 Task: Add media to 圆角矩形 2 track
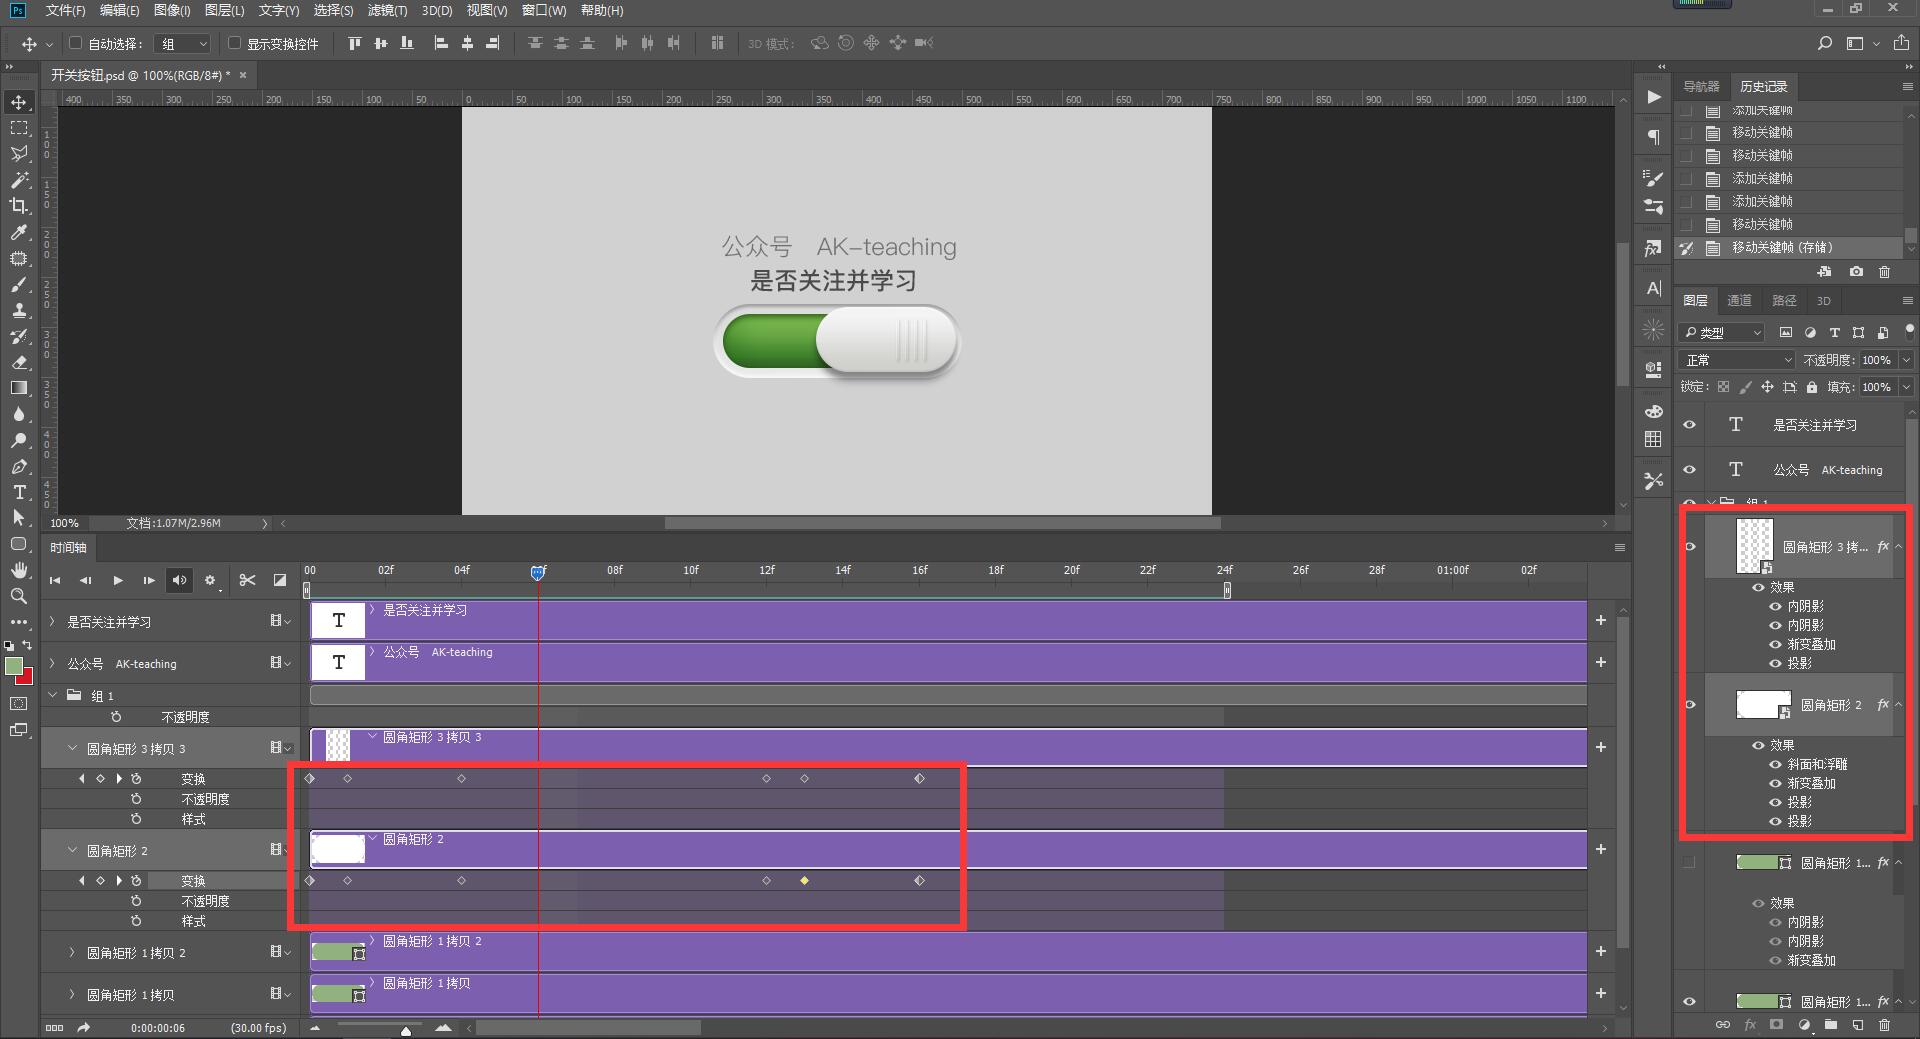pyautogui.click(x=1601, y=849)
